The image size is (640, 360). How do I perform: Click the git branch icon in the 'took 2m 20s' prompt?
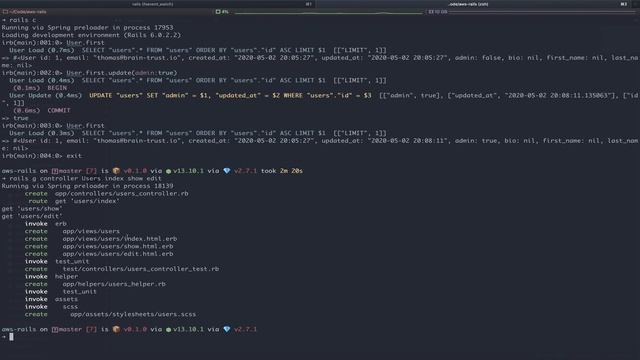click(x=55, y=171)
